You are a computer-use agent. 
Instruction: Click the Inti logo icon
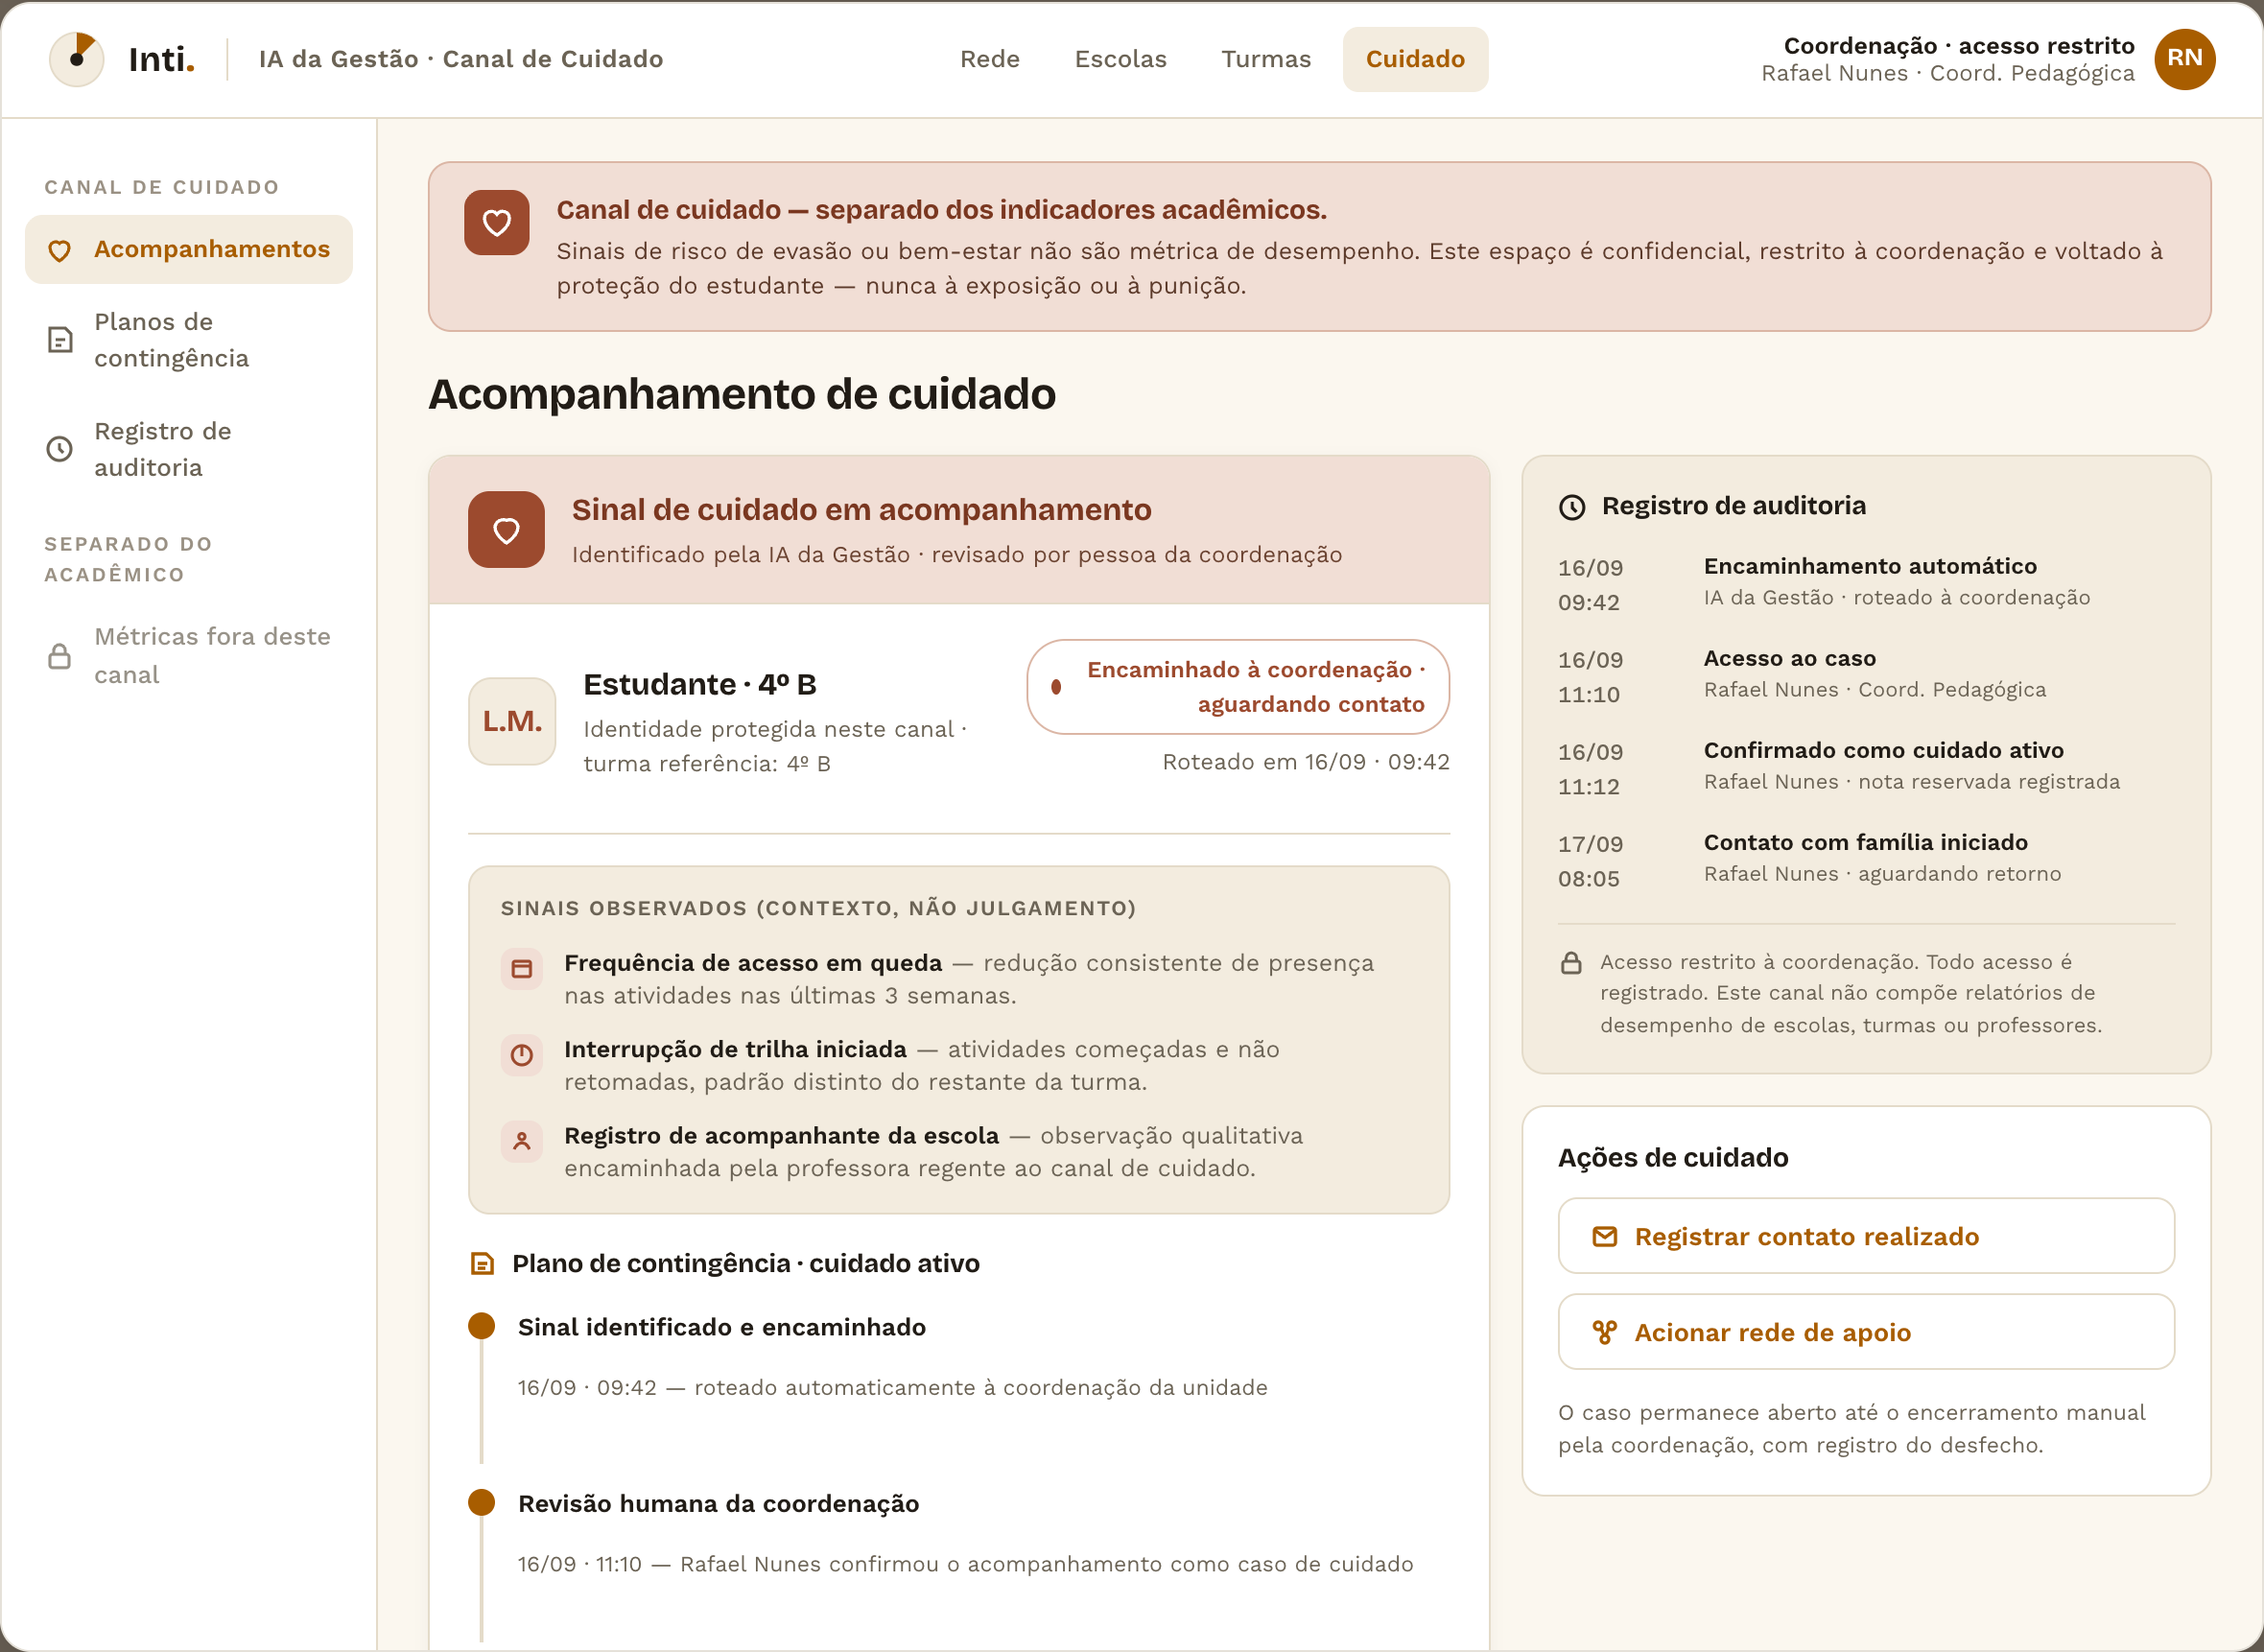(x=77, y=59)
